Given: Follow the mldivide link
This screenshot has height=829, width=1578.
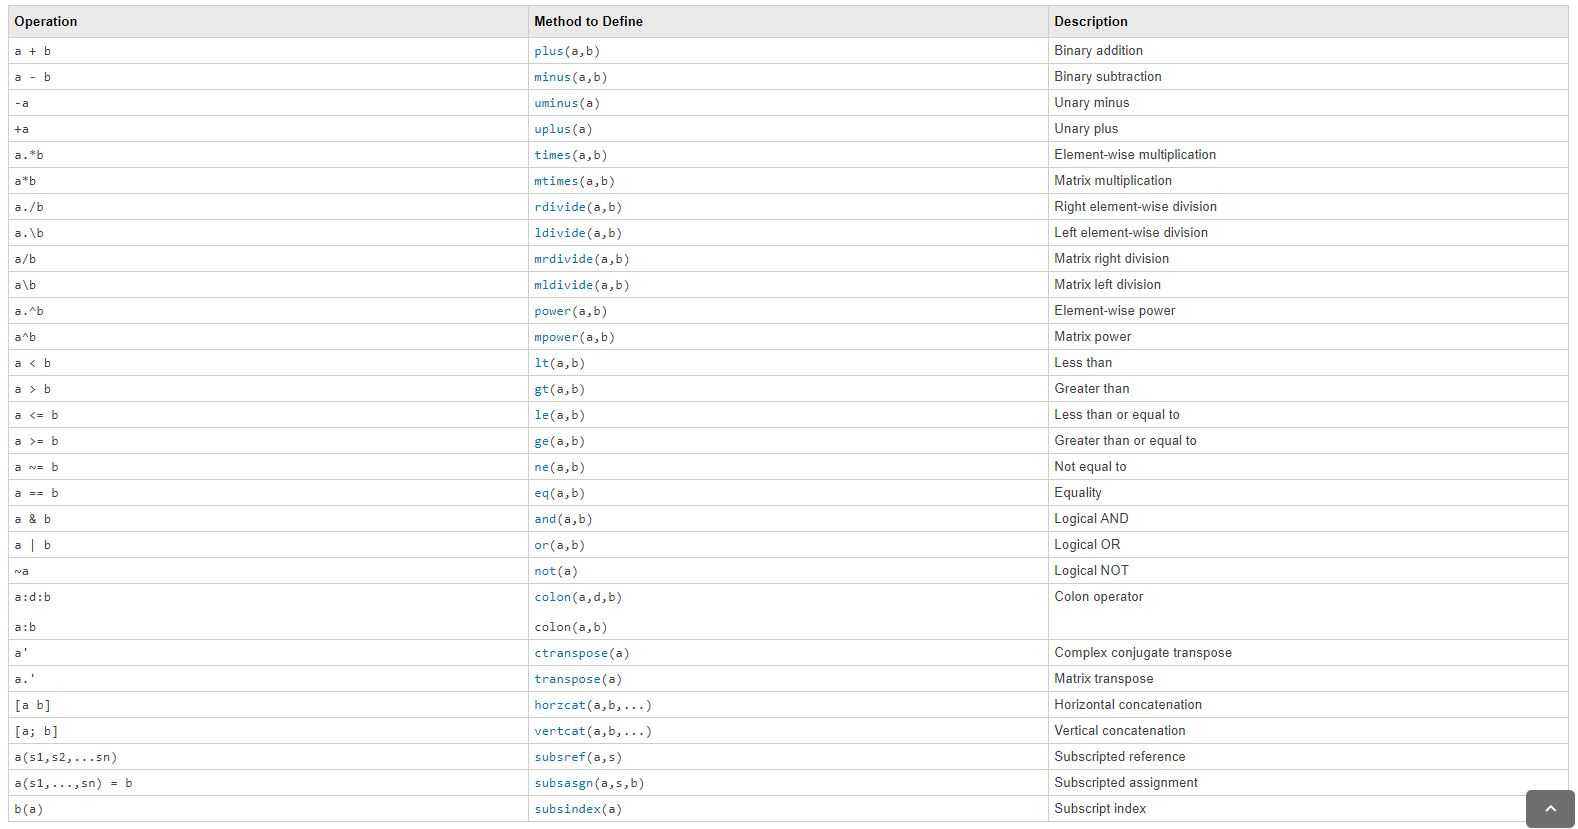Looking at the screenshot, I should (x=563, y=285).
